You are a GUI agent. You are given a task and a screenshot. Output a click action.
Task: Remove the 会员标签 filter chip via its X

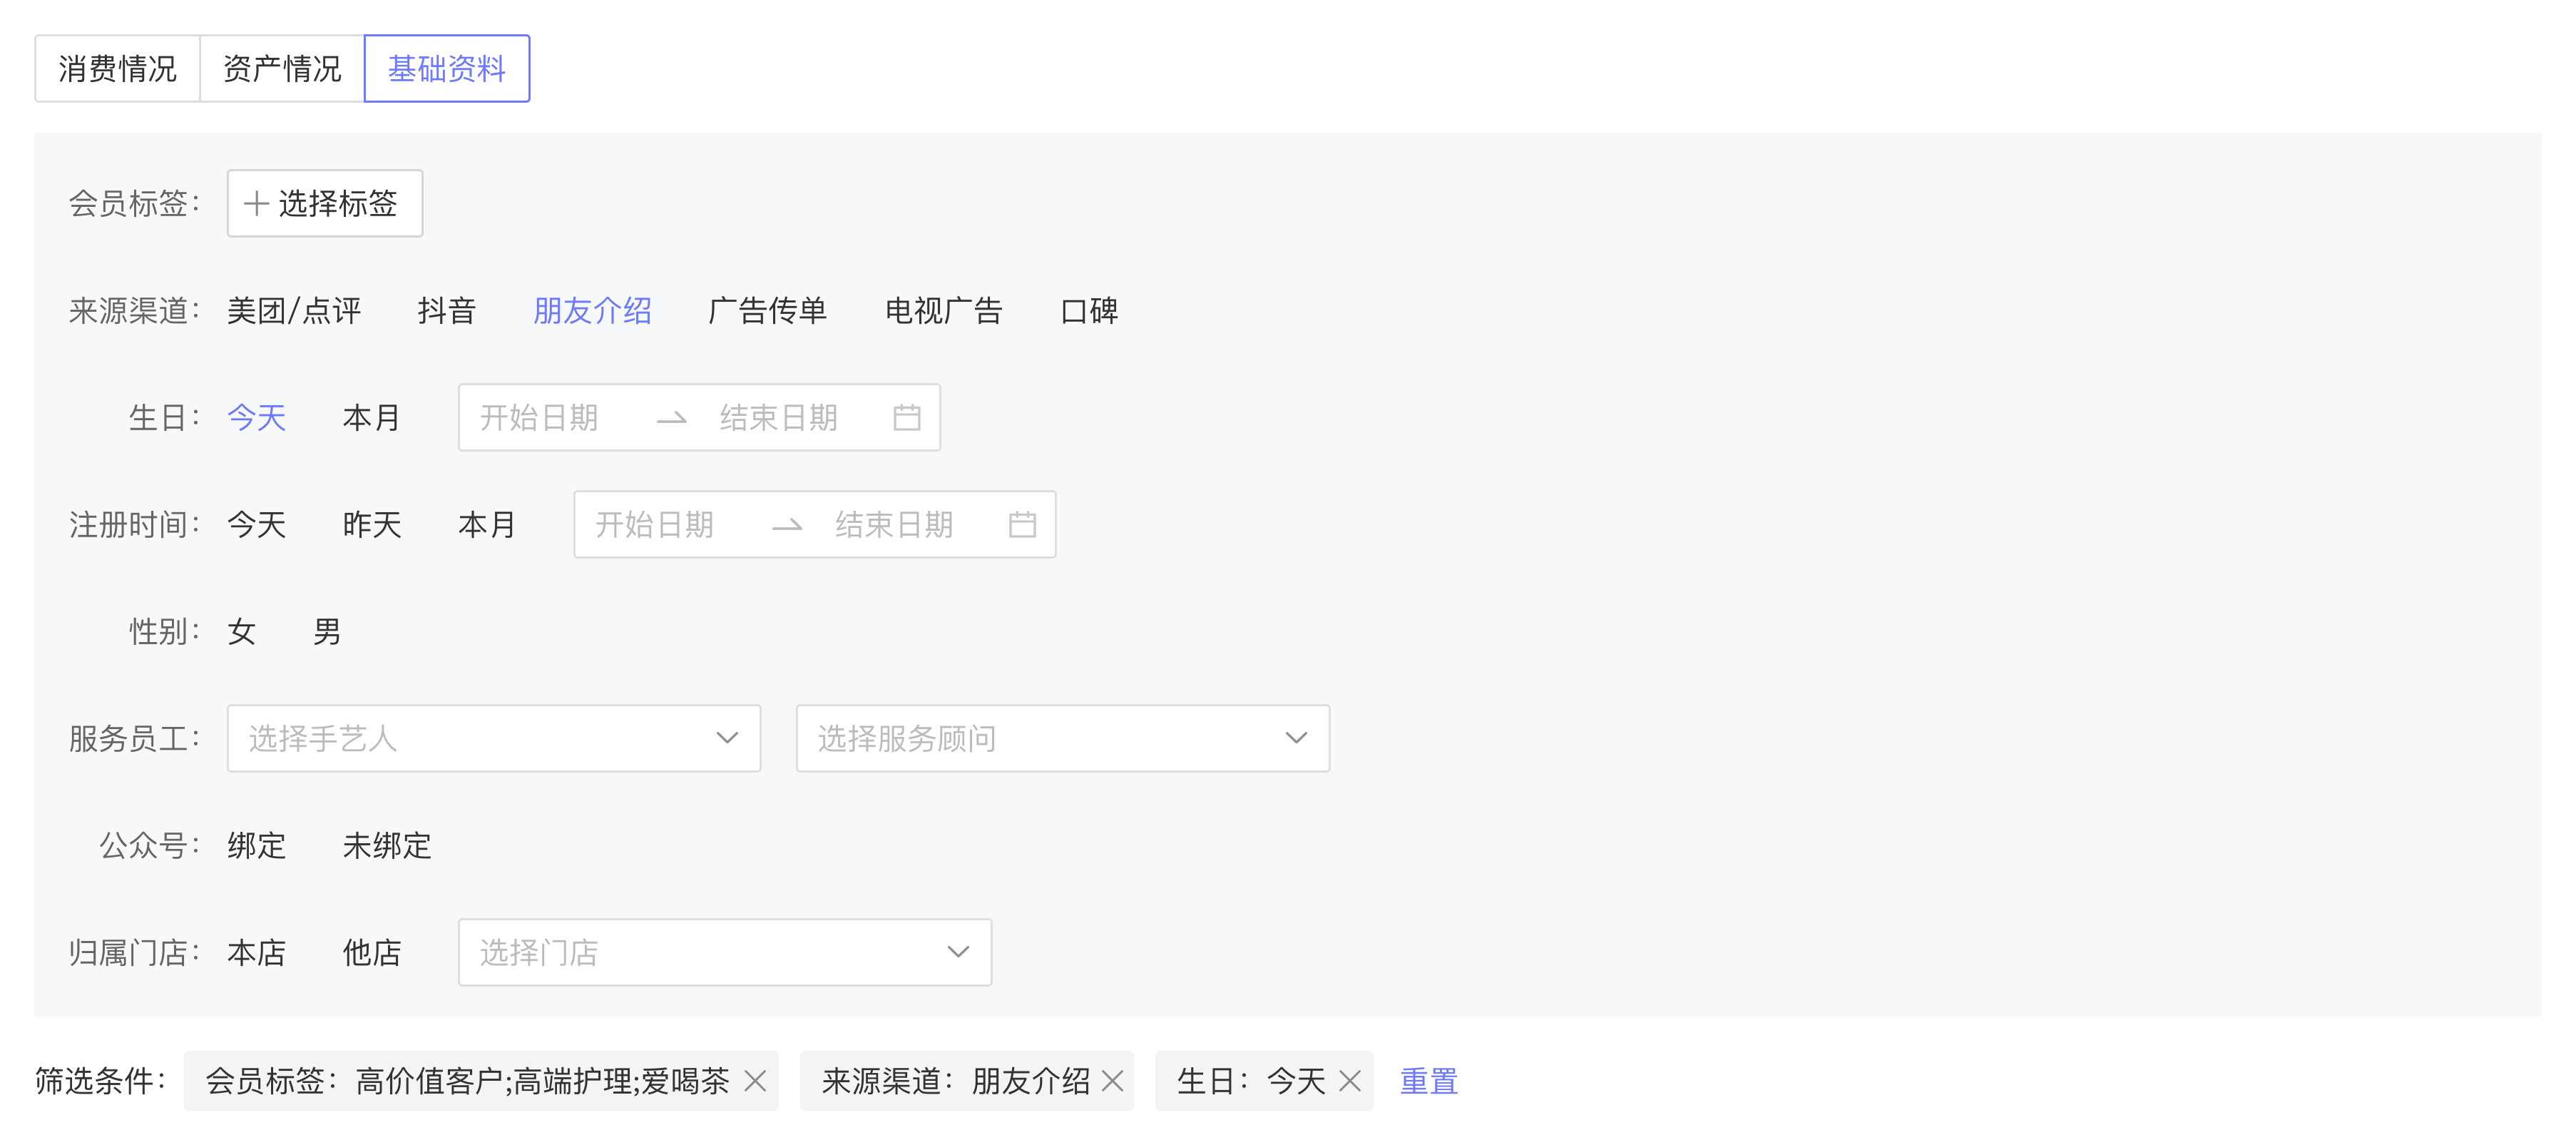756,1081
